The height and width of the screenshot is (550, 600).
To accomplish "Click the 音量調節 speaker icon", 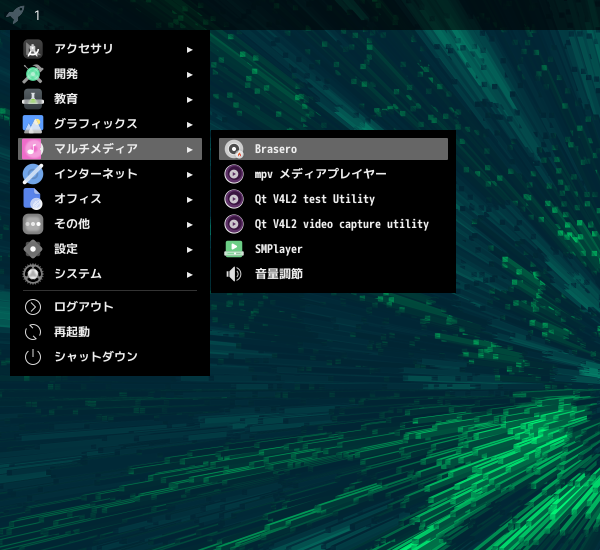I will 234,274.
